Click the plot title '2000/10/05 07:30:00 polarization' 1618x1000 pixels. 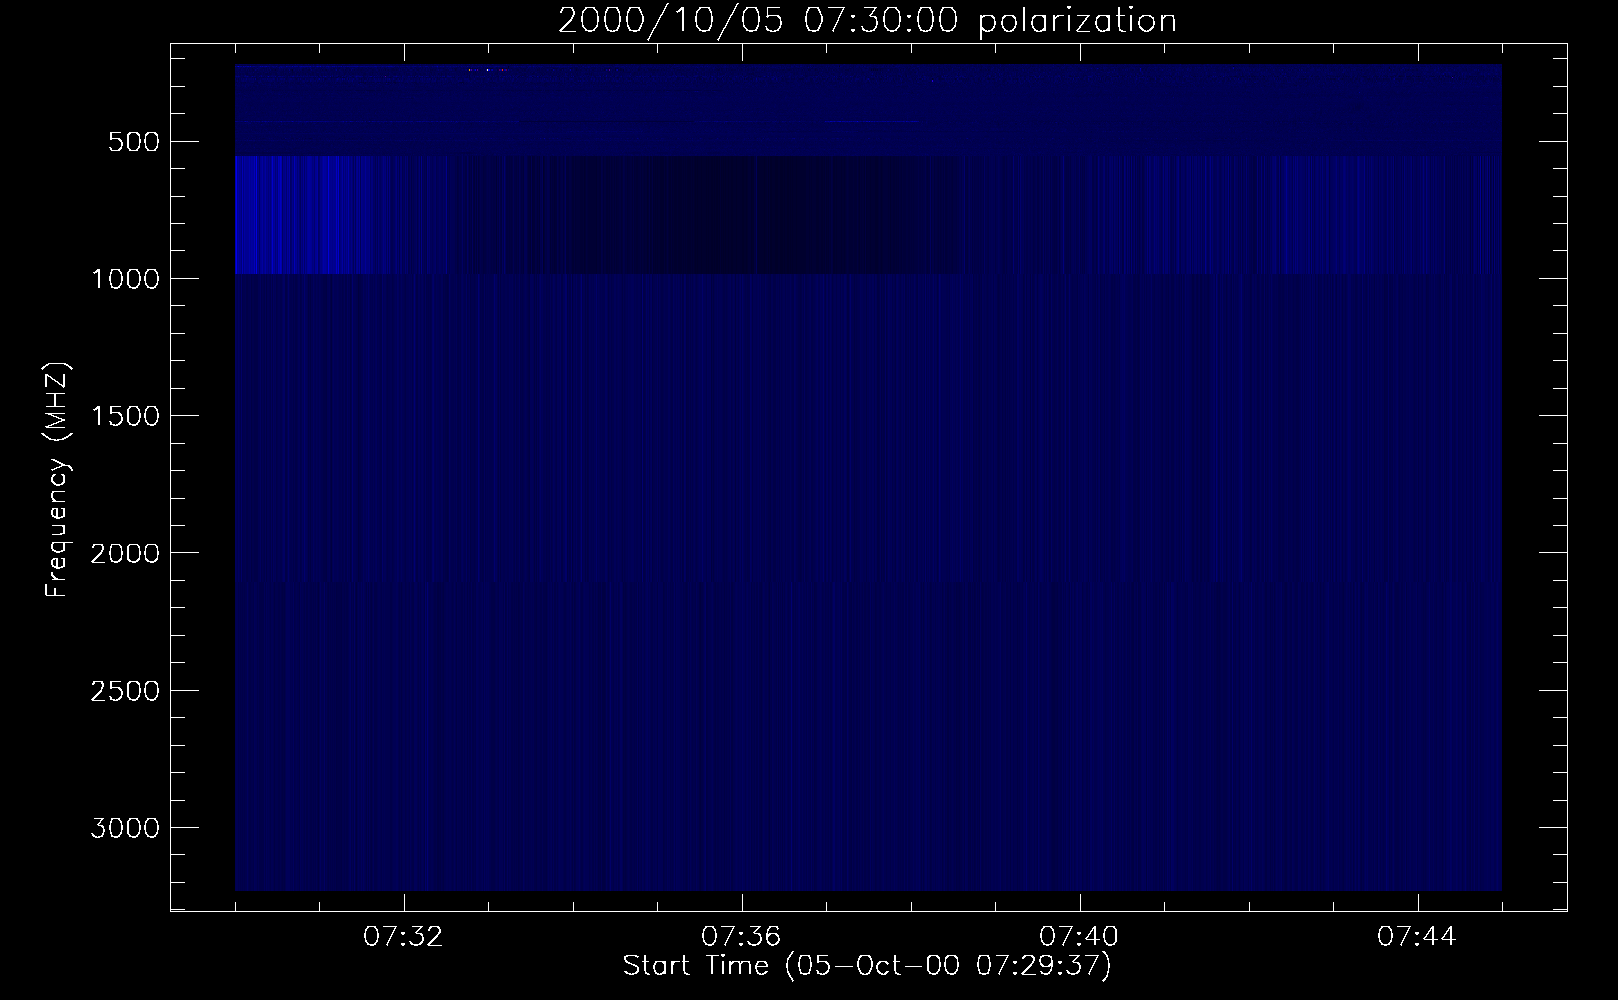[x=867, y=21]
